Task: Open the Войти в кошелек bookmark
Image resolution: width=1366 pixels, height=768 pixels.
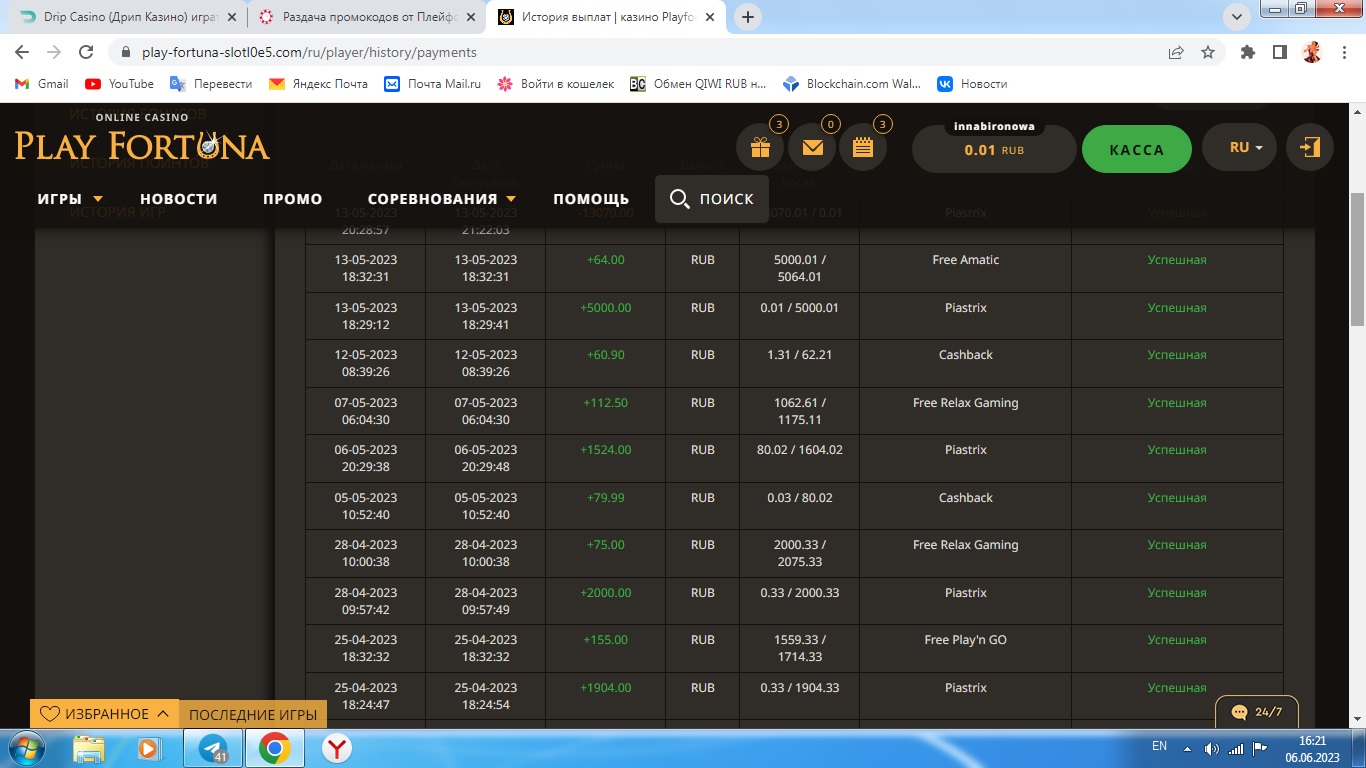Action: [556, 84]
